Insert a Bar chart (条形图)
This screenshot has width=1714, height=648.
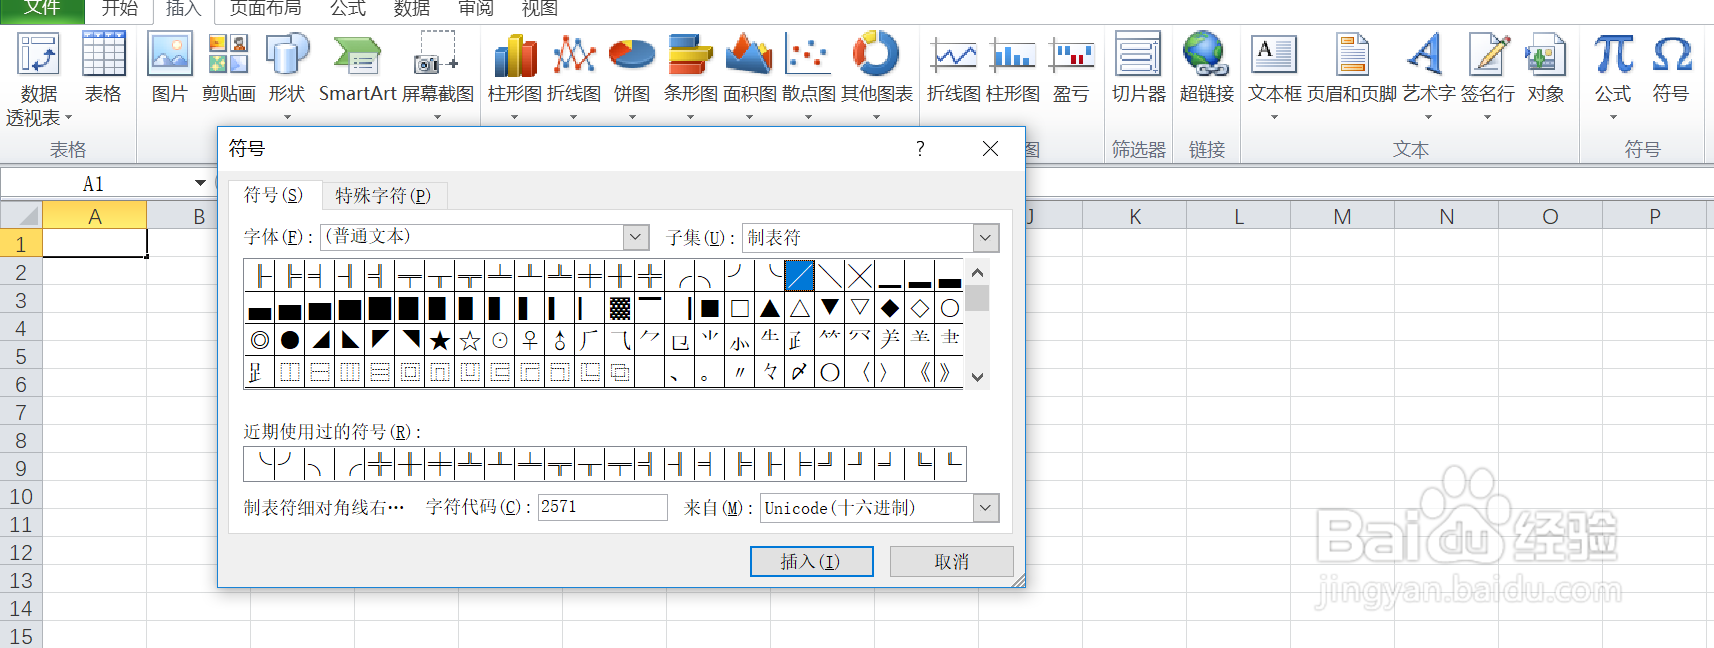coord(690,75)
